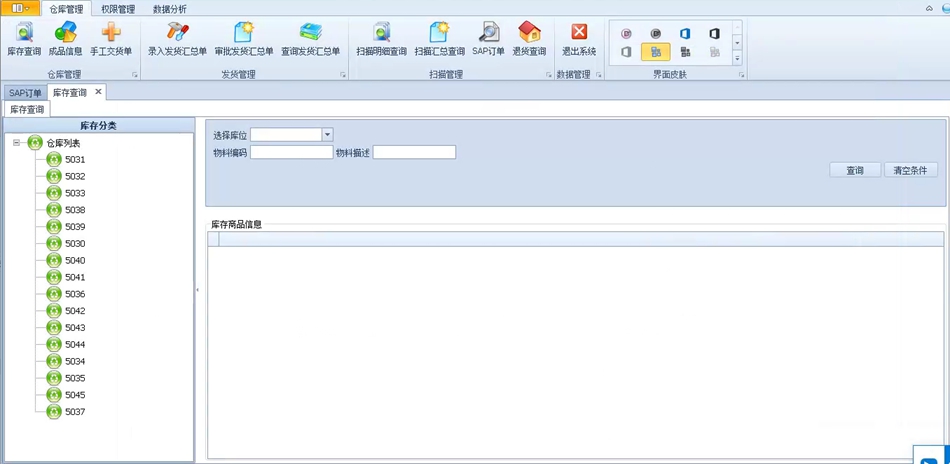The image size is (950, 464).
Task: Switch to the 仓库管理 ribbon tab
Action: [x=66, y=9]
